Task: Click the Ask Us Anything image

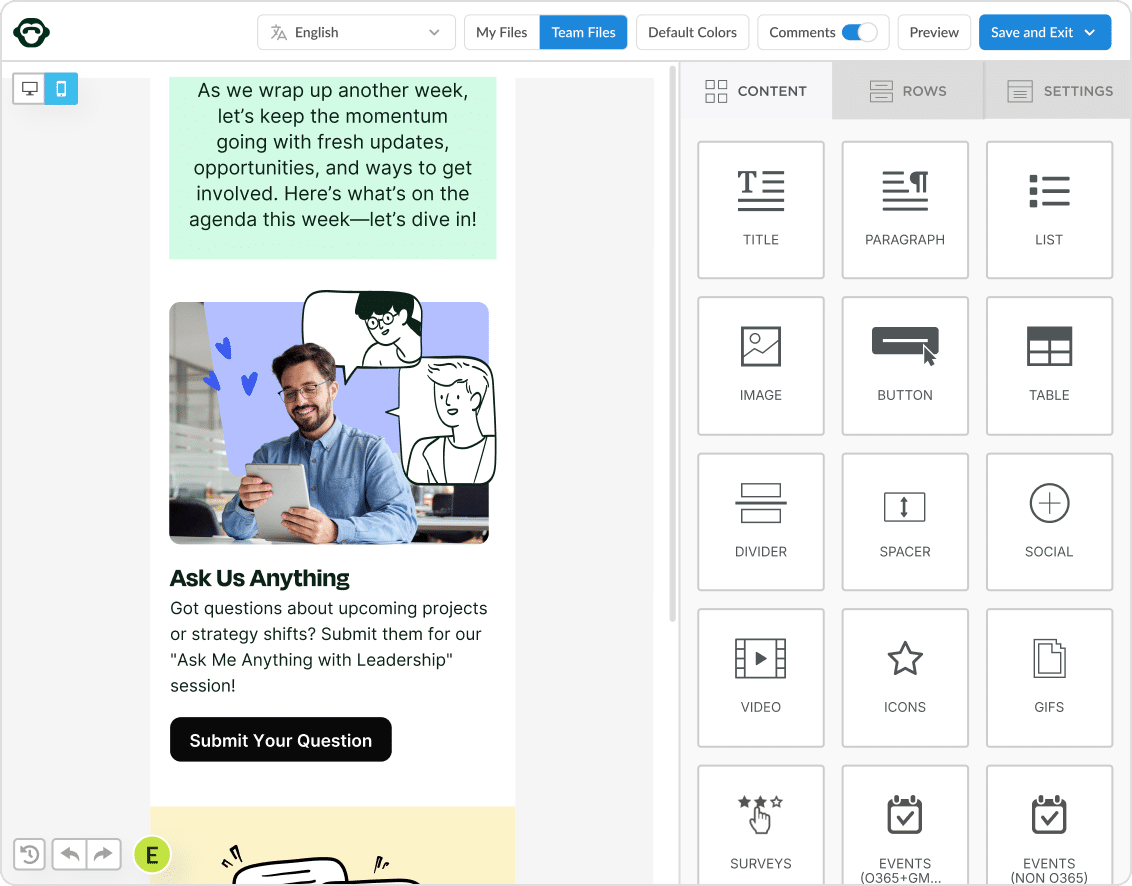Action: click(329, 420)
